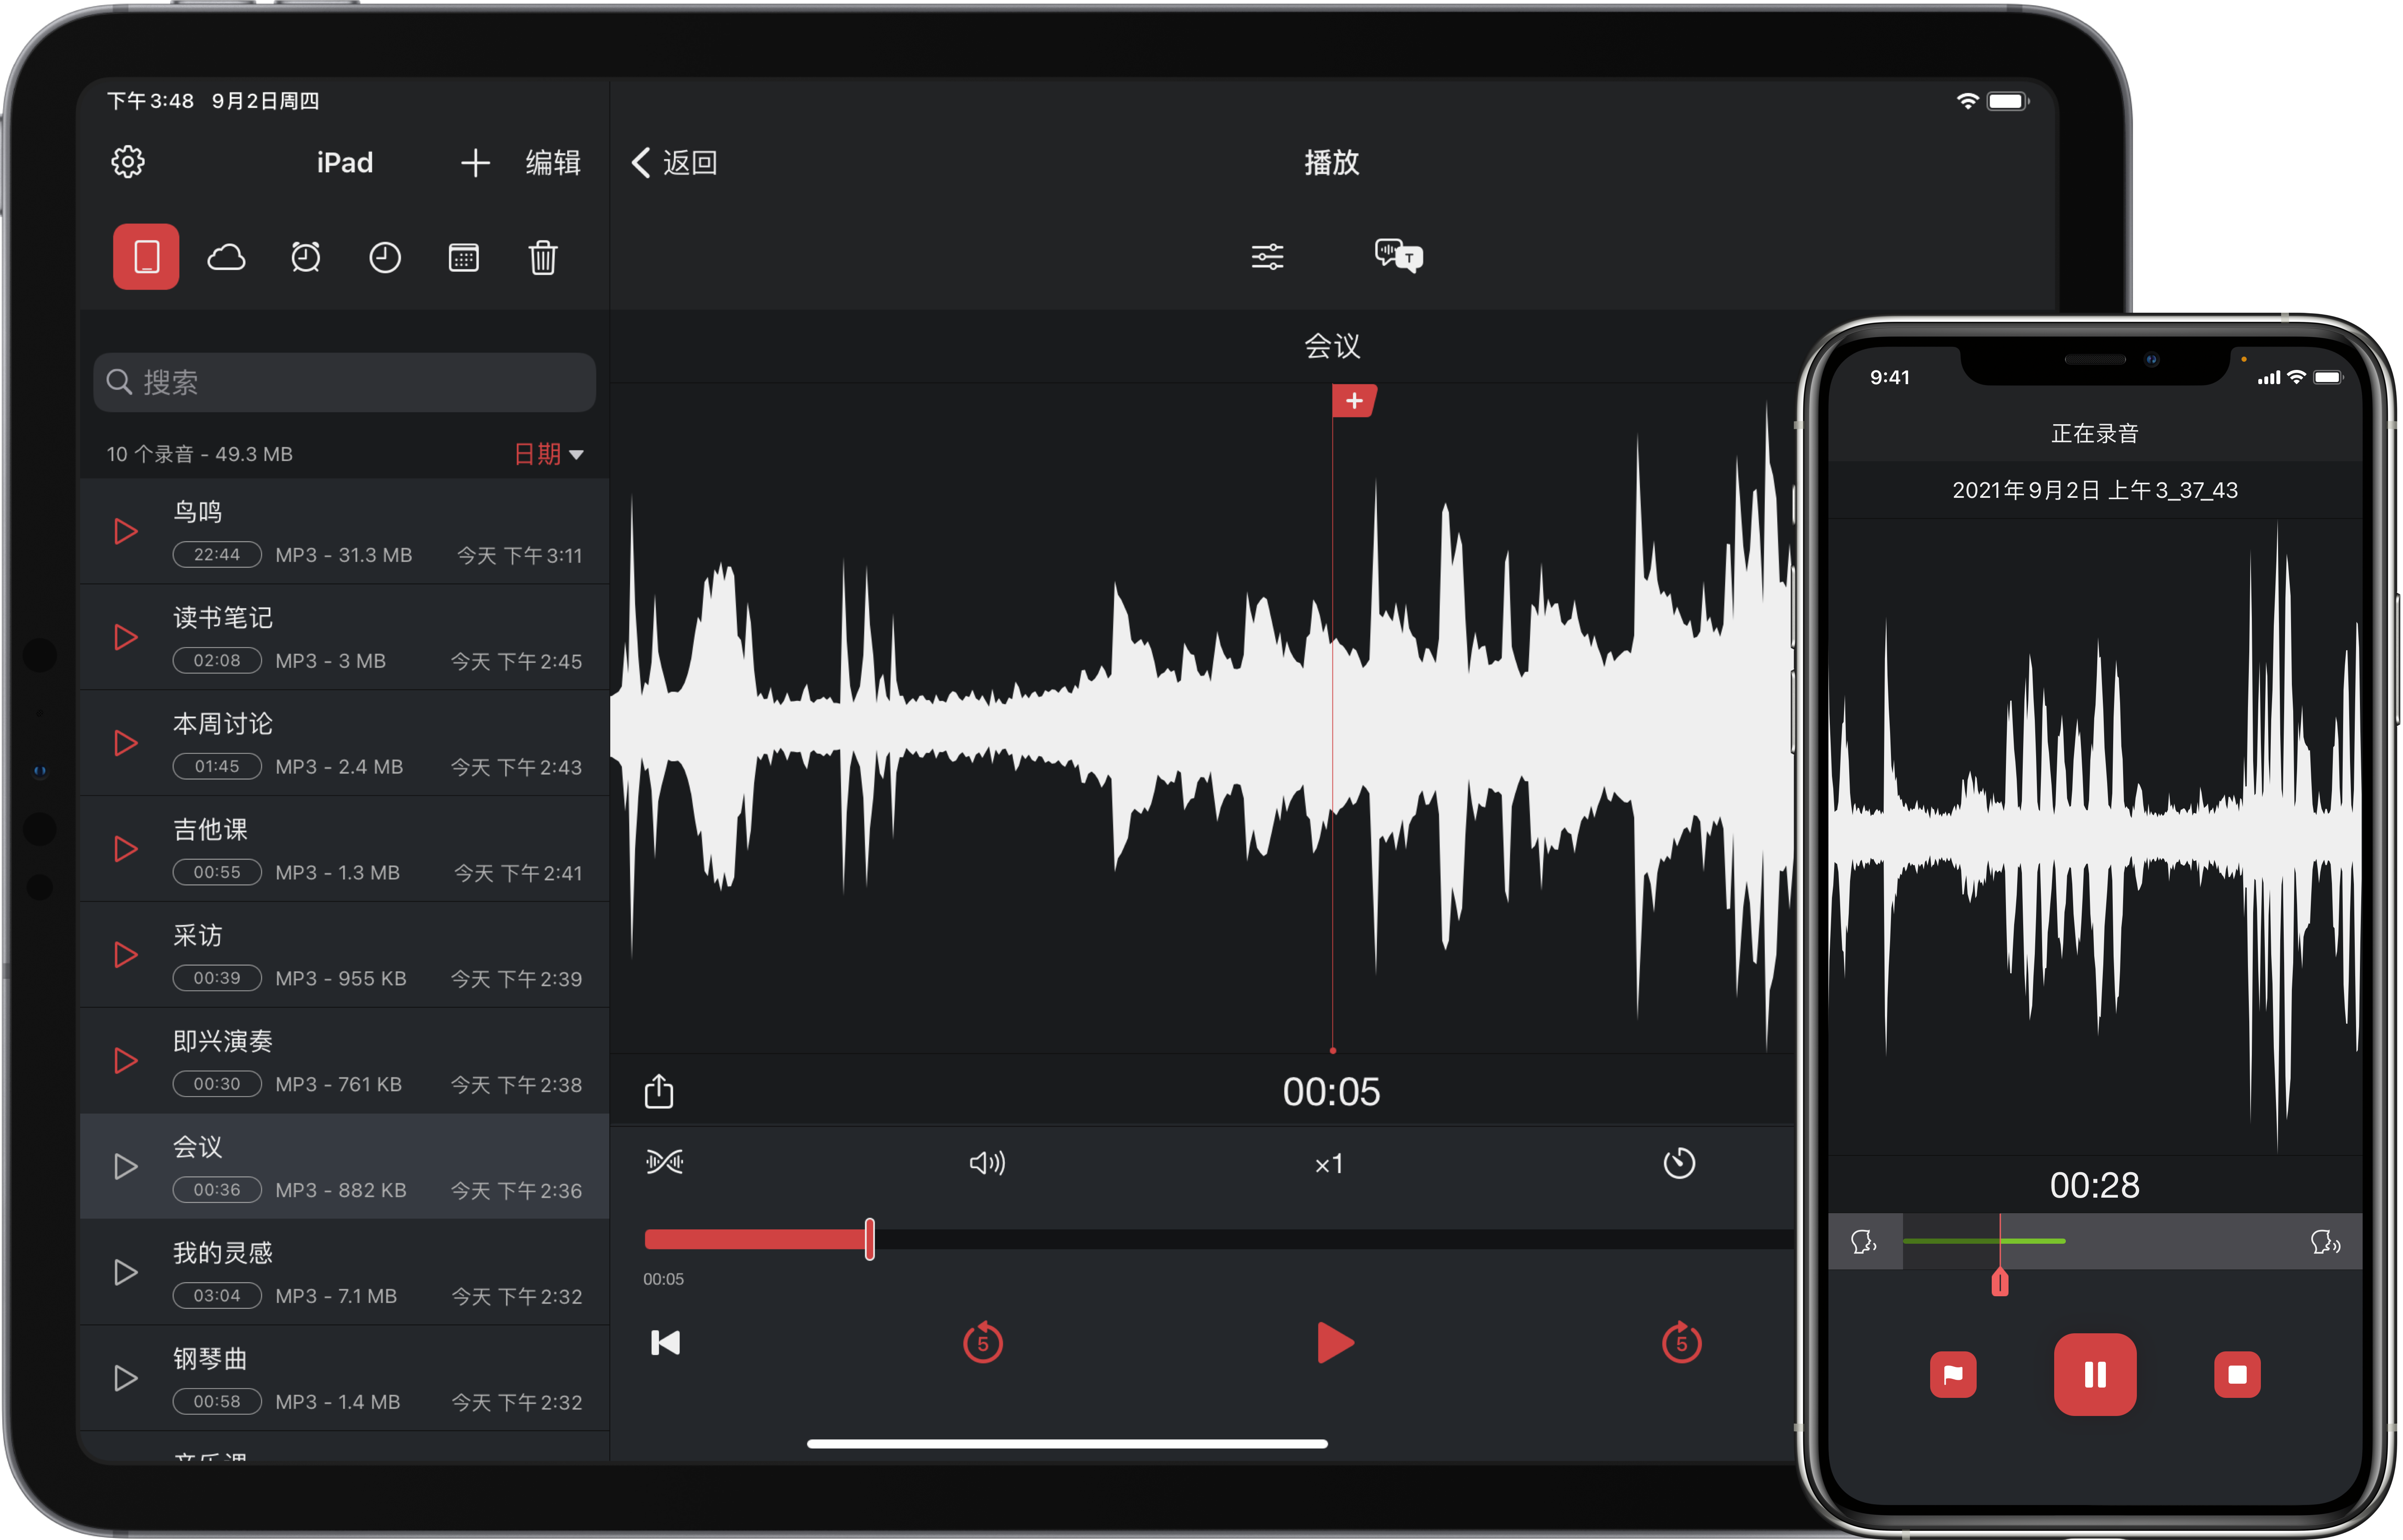Tap the iPad Wi-Fi status icon
Screen dimensions: 2403x1540
click(x=1967, y=101)
